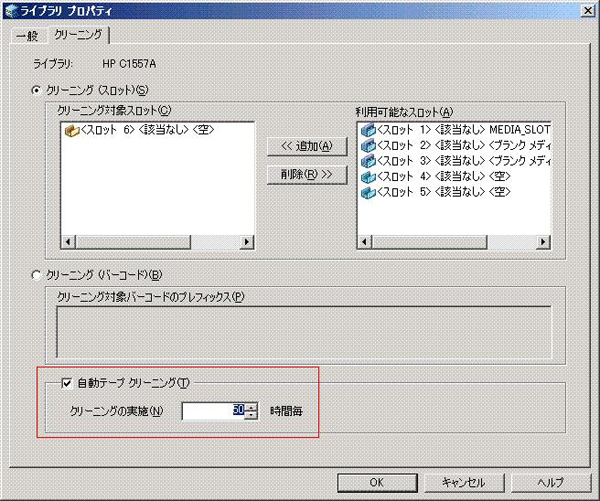Switch to the 一般 tab
Viewport: 600px width, 501px height.
[x=27, y=36]
